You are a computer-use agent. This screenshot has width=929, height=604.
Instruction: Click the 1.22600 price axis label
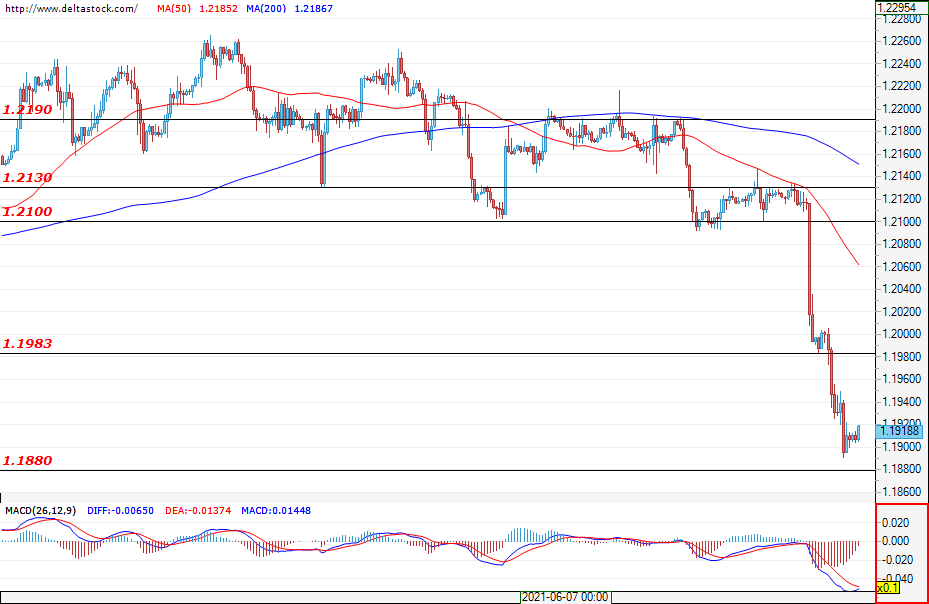[902, 41]
